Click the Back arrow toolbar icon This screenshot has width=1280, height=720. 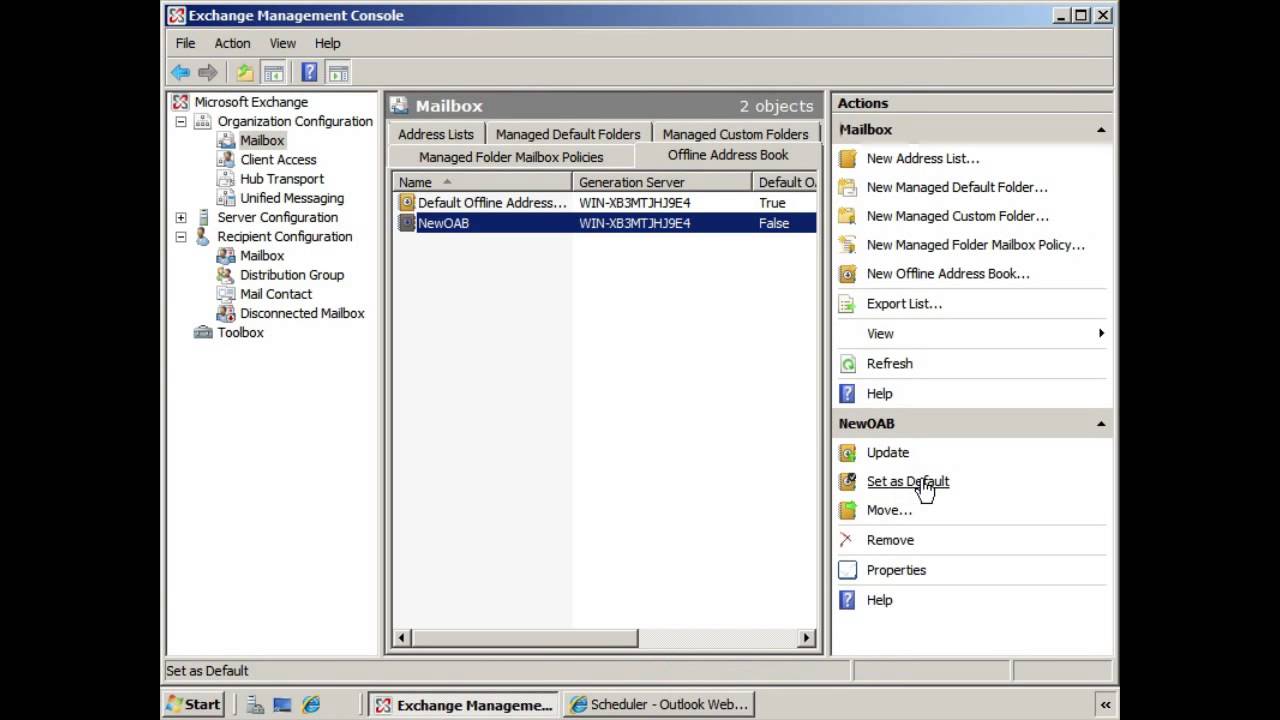click(180, 72)
